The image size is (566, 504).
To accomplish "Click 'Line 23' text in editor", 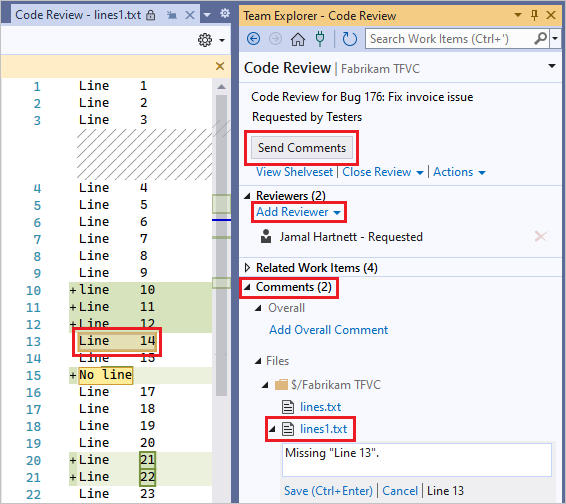I will pos(117,494).
